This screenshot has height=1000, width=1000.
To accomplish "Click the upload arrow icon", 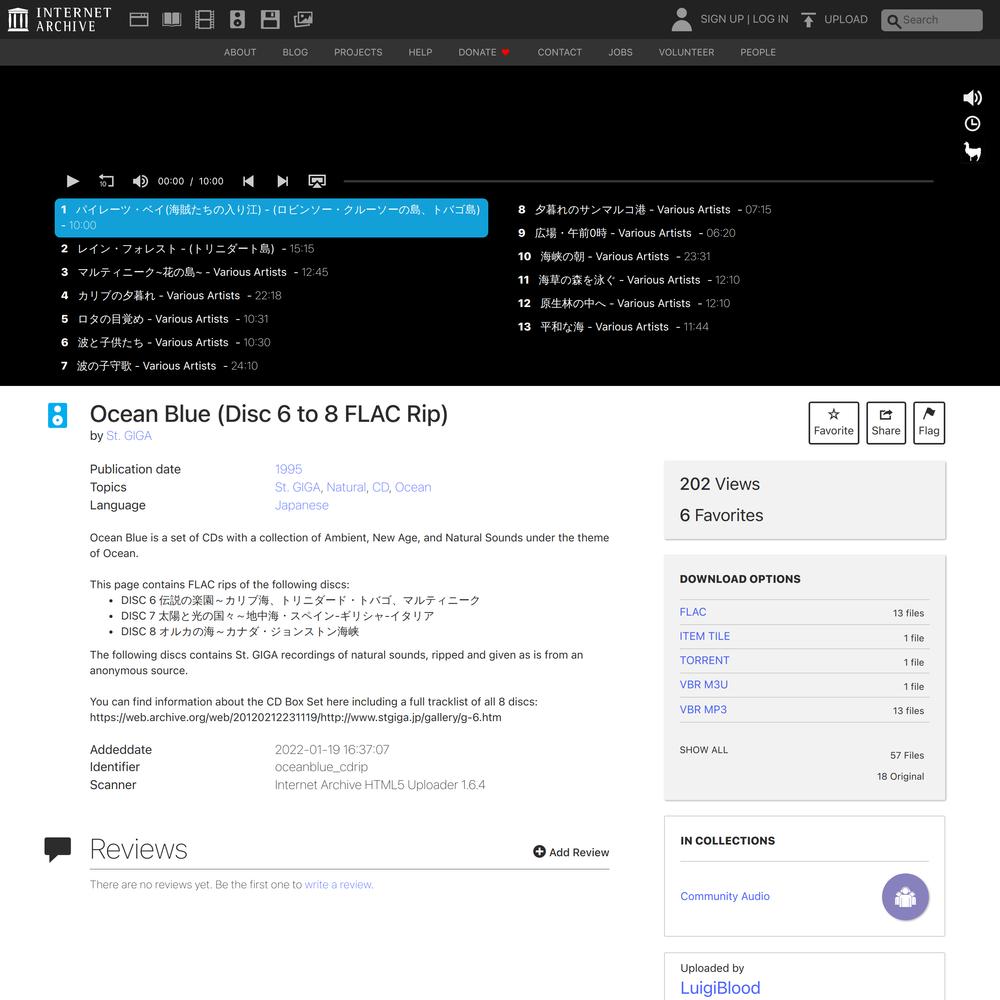I will coord(808,20).
